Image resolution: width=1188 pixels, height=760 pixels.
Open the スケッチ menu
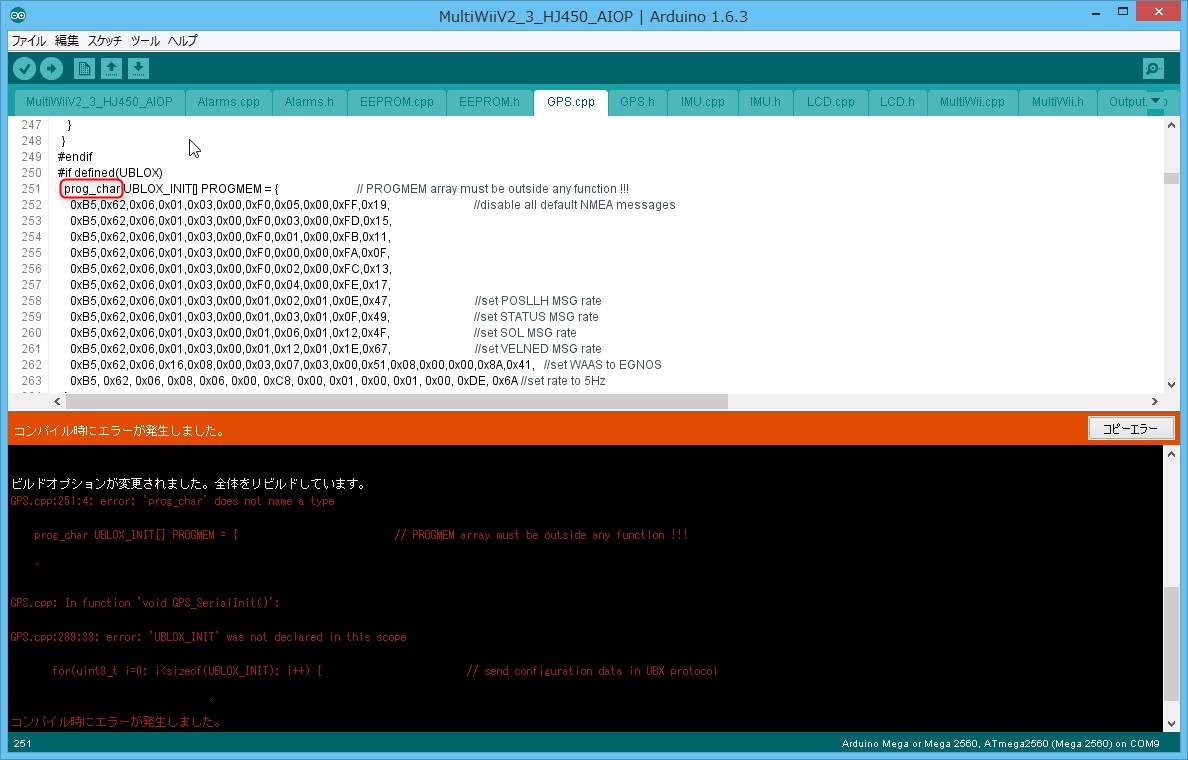(x=105, y=41)
